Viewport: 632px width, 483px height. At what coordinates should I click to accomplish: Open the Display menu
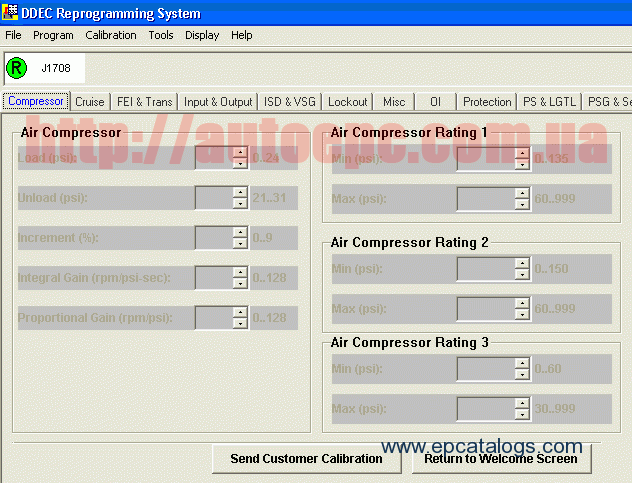point(202,35)
